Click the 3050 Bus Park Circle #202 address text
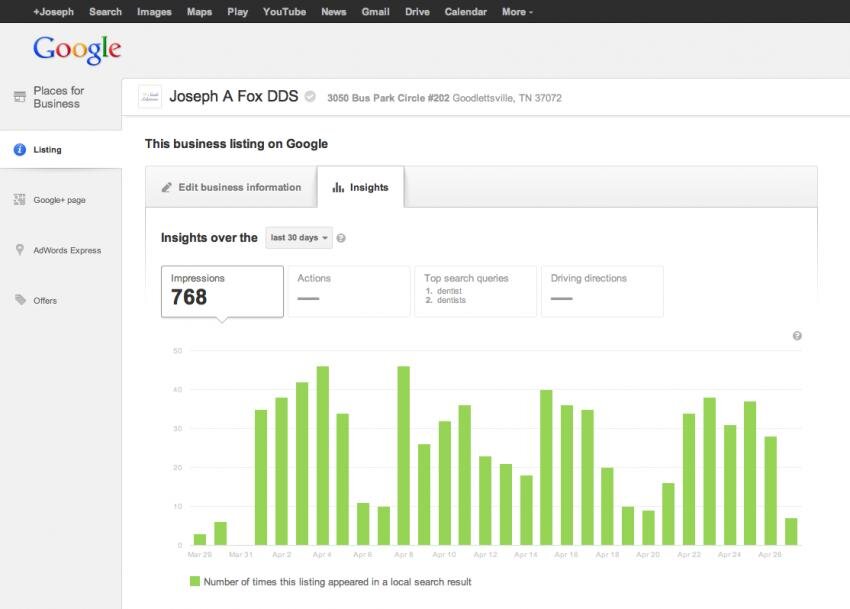850x609 pixels. pyautogui.click(x=388, y=98)
